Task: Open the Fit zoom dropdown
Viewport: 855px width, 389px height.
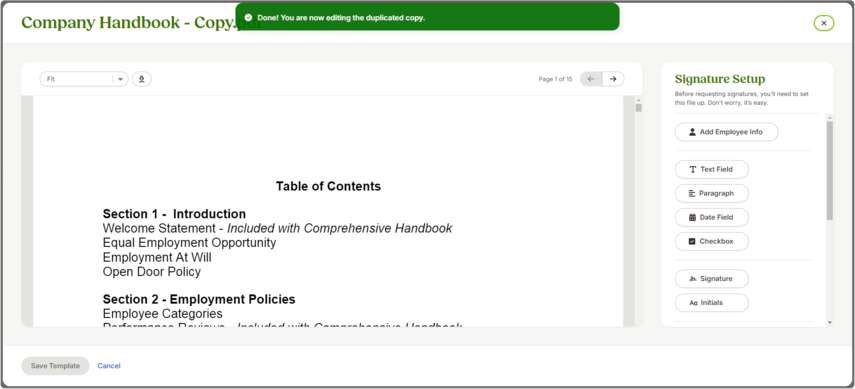Action: [84, 79]
